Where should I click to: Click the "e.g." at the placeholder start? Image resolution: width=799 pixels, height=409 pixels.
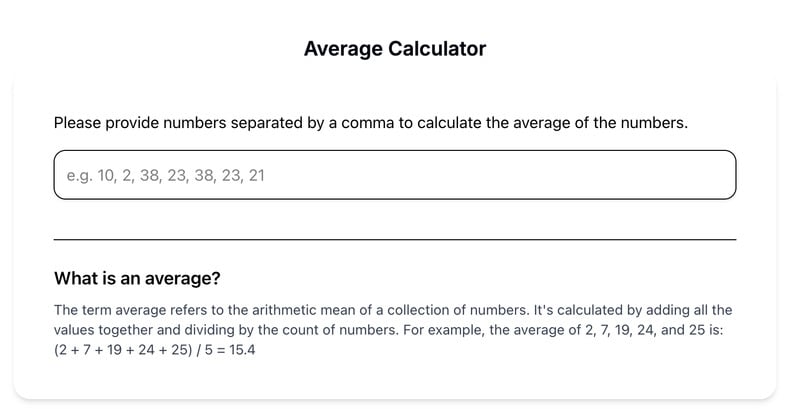click(79, 175)
